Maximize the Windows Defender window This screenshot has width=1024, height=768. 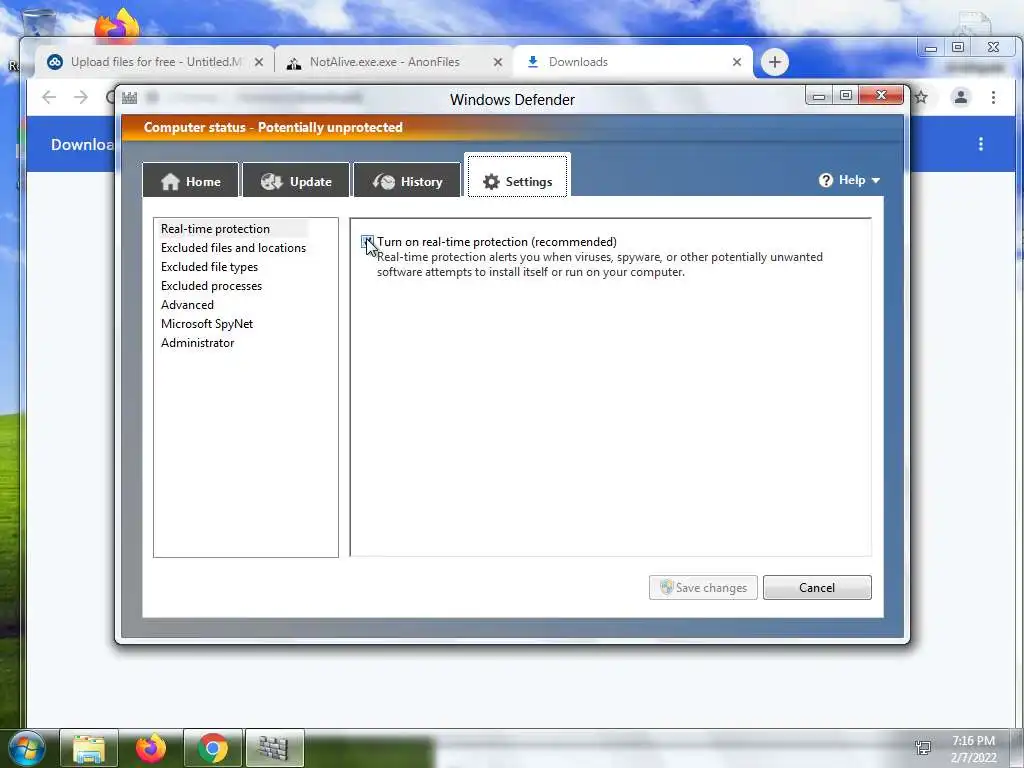pyautogui.click(x=846, y=96)
